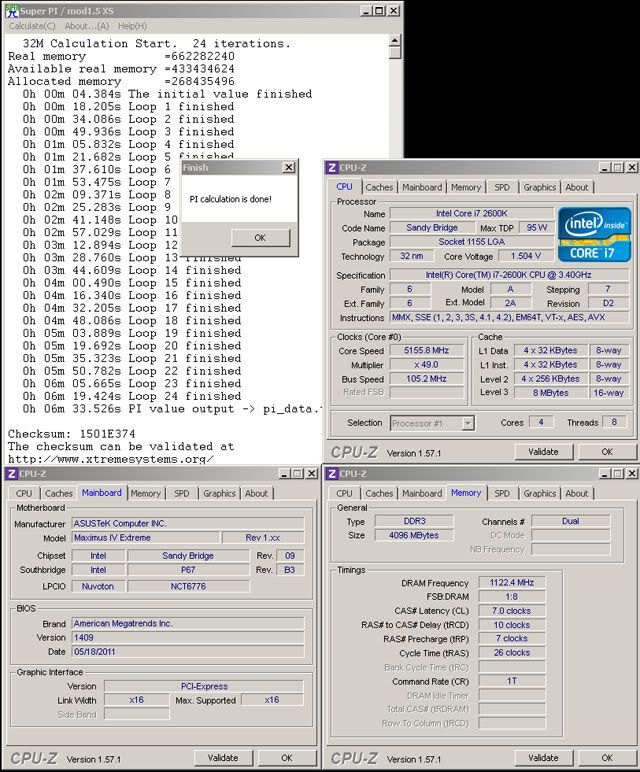The height and width of the screenshot is (772, 640).
Task: Click OK button in motherboard info window
Action: tap(286, 758)
